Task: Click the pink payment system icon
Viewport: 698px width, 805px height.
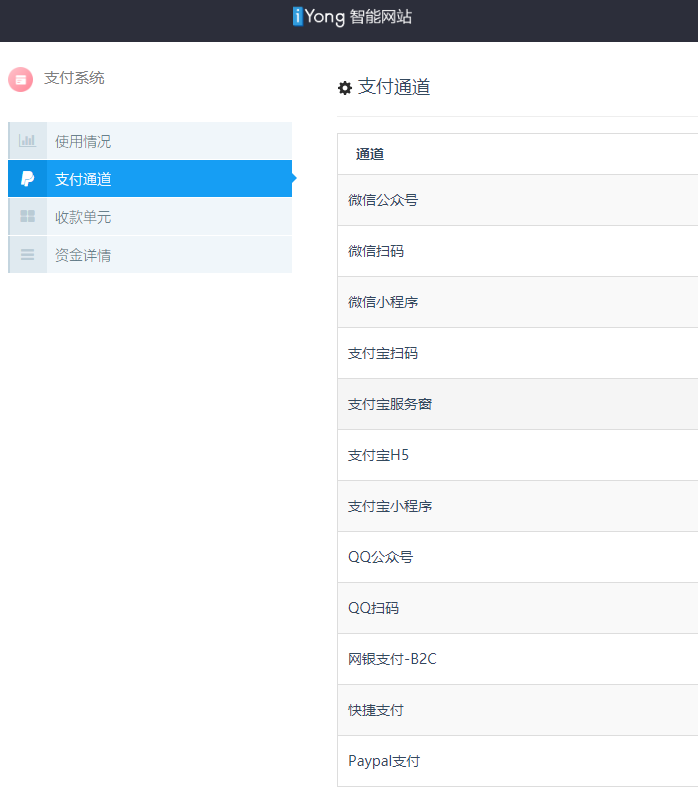Action: click(x=21, y=80)
